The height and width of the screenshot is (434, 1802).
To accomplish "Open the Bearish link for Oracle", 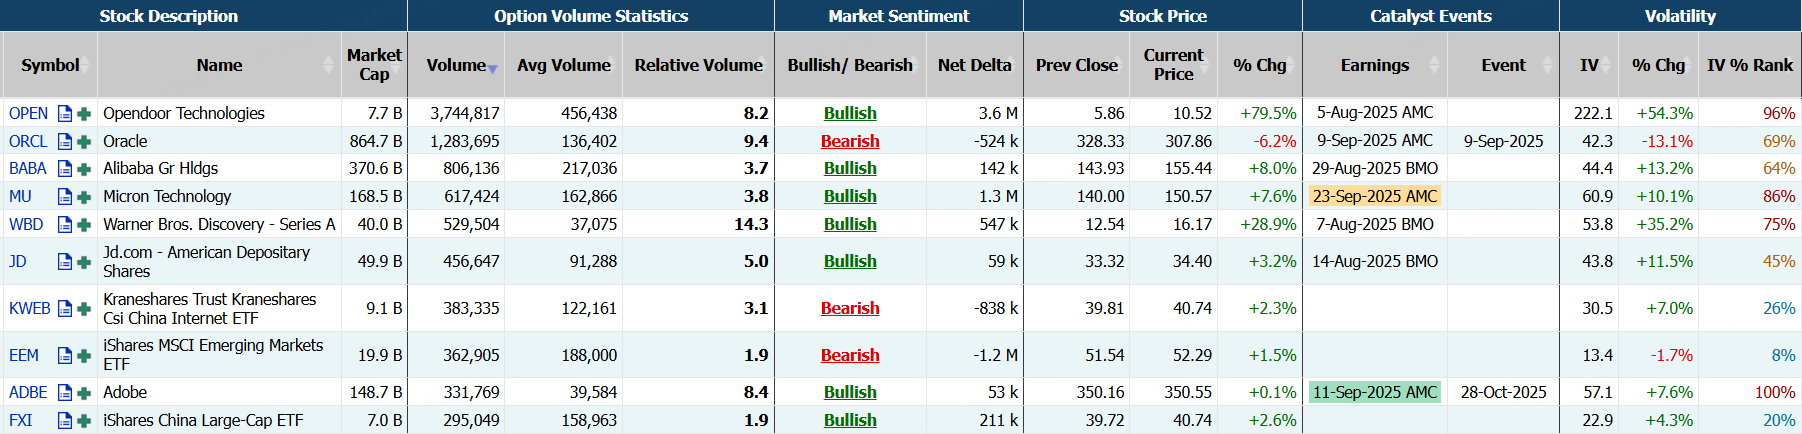I will [850, 142].
